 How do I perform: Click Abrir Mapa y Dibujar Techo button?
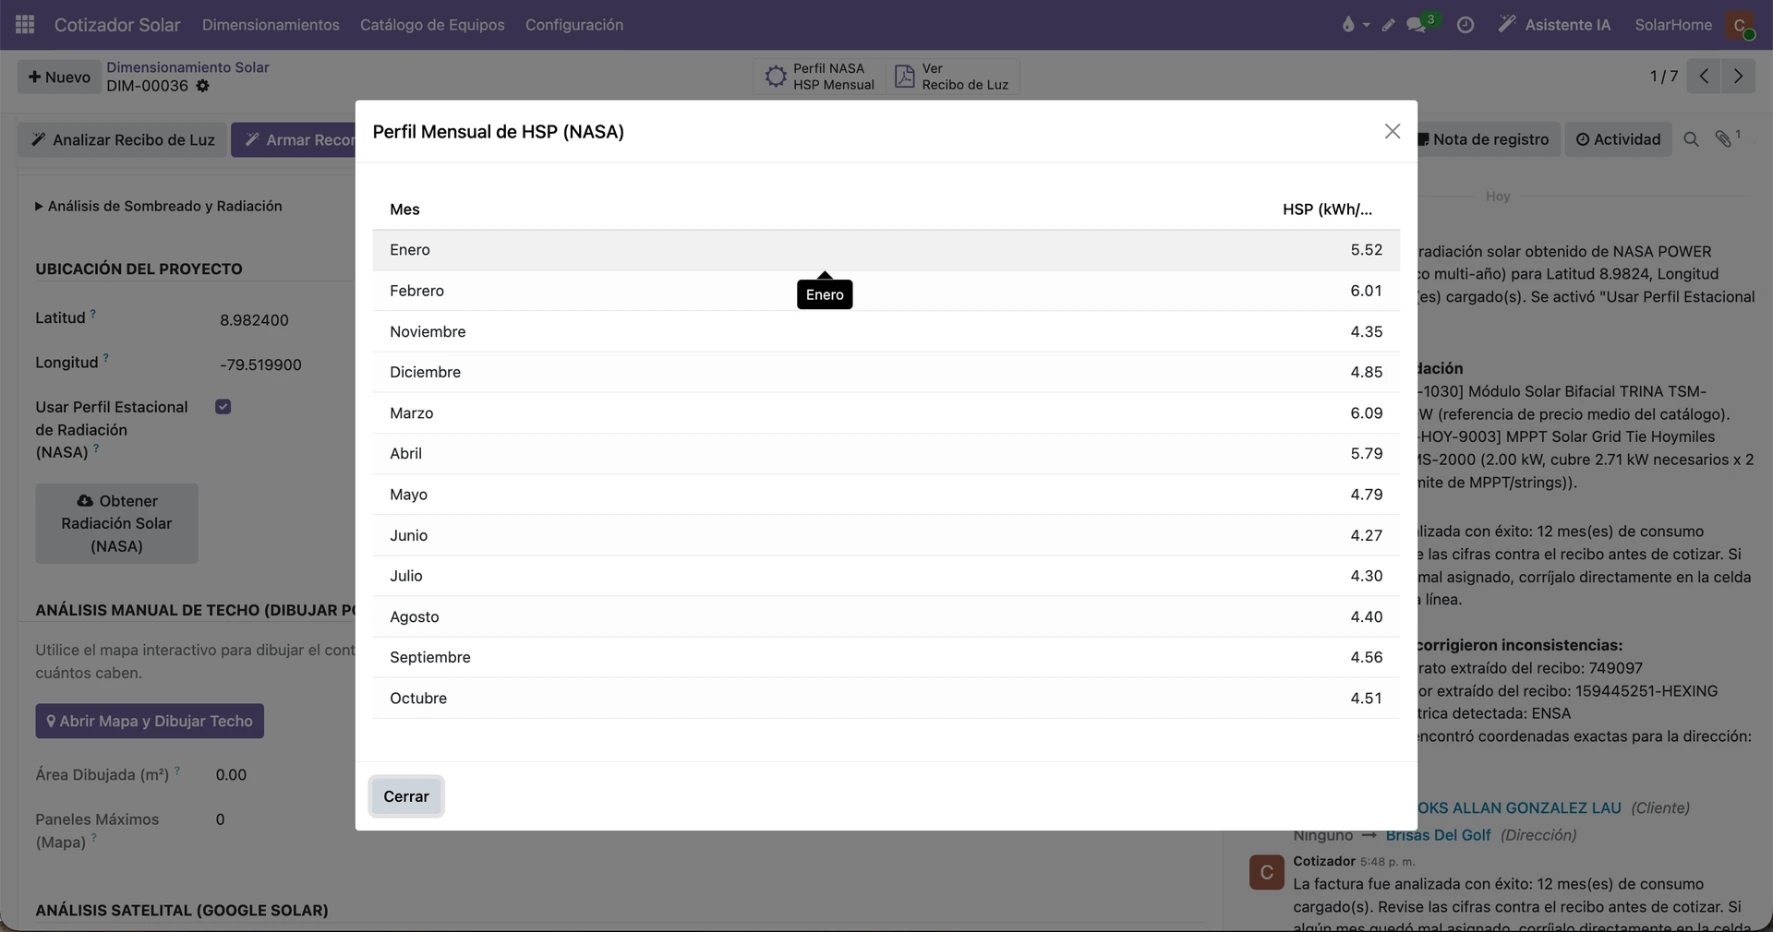coord(150,721)
